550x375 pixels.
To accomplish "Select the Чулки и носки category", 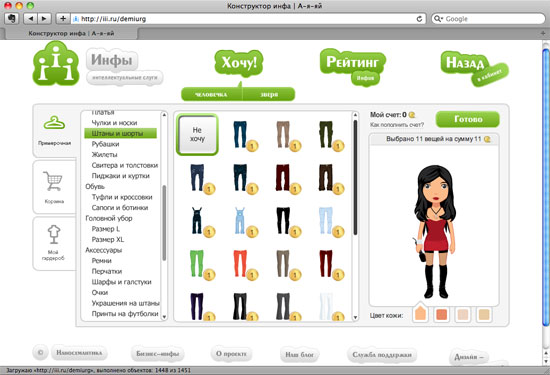I will pos(114,123).
